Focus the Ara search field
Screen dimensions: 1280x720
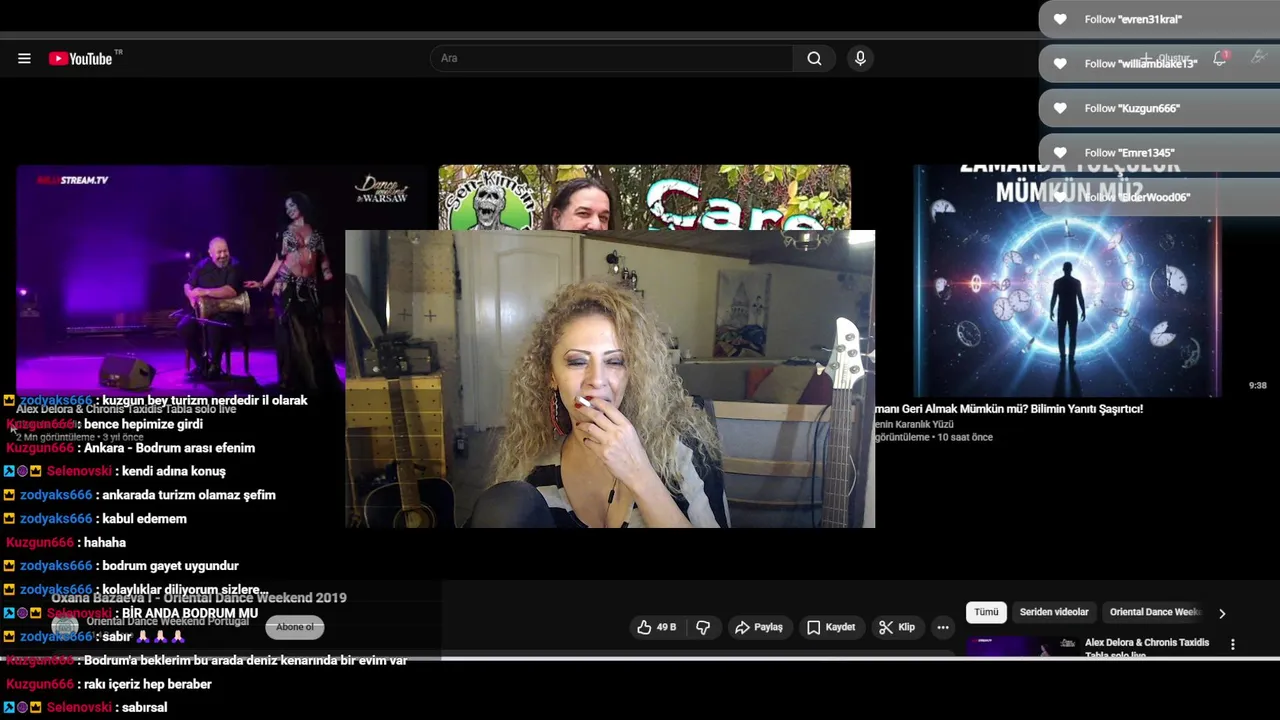point(612,58)
